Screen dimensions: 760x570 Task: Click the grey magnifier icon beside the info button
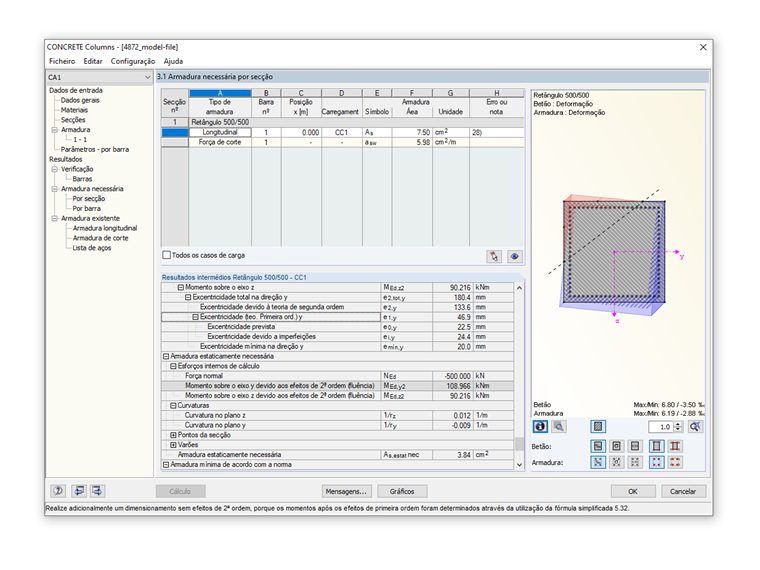tap(559, 427)
